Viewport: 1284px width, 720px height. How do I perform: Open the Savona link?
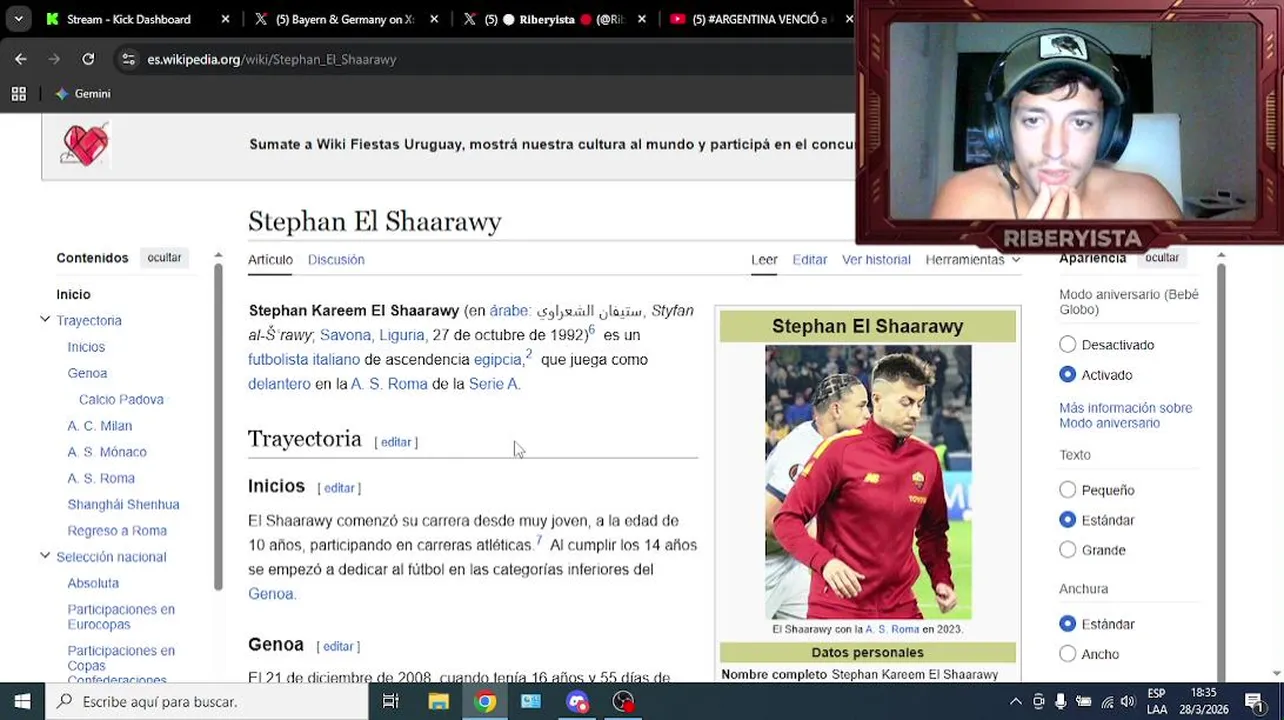[345, 335]
